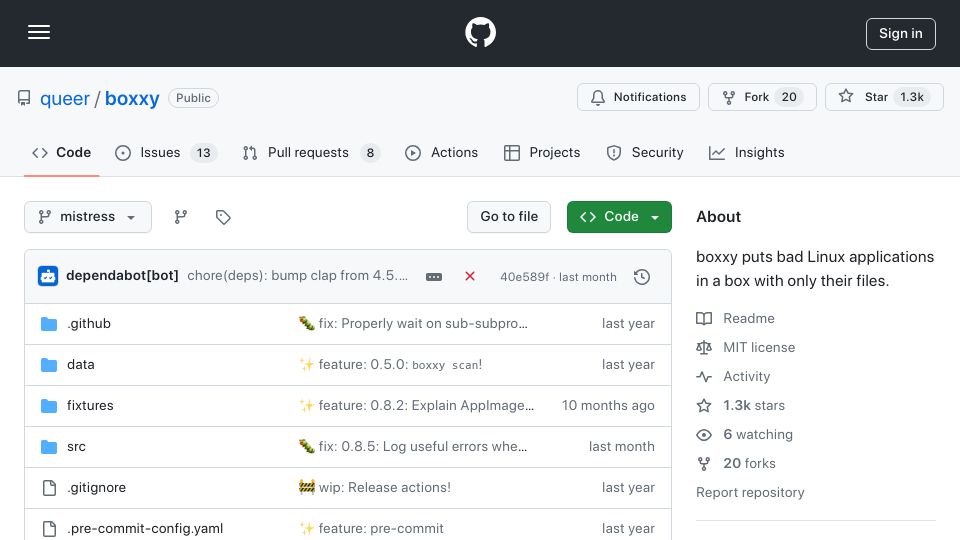960x540 pixels.
Task: Click the fork count 20 badge
Action: click(x=789, y=97)
